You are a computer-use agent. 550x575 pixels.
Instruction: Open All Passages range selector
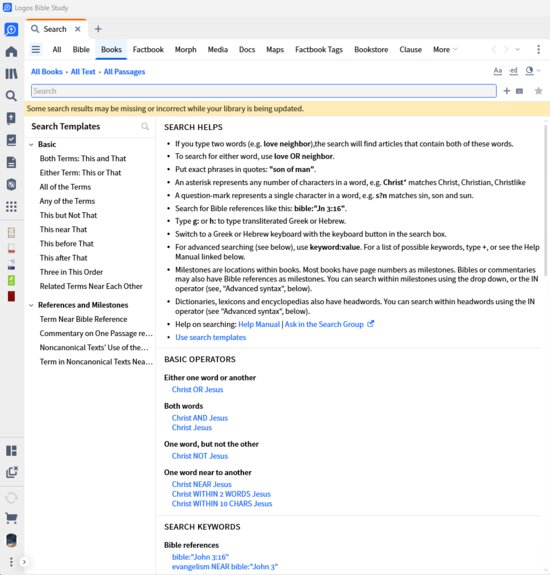[x=124, y=72]
